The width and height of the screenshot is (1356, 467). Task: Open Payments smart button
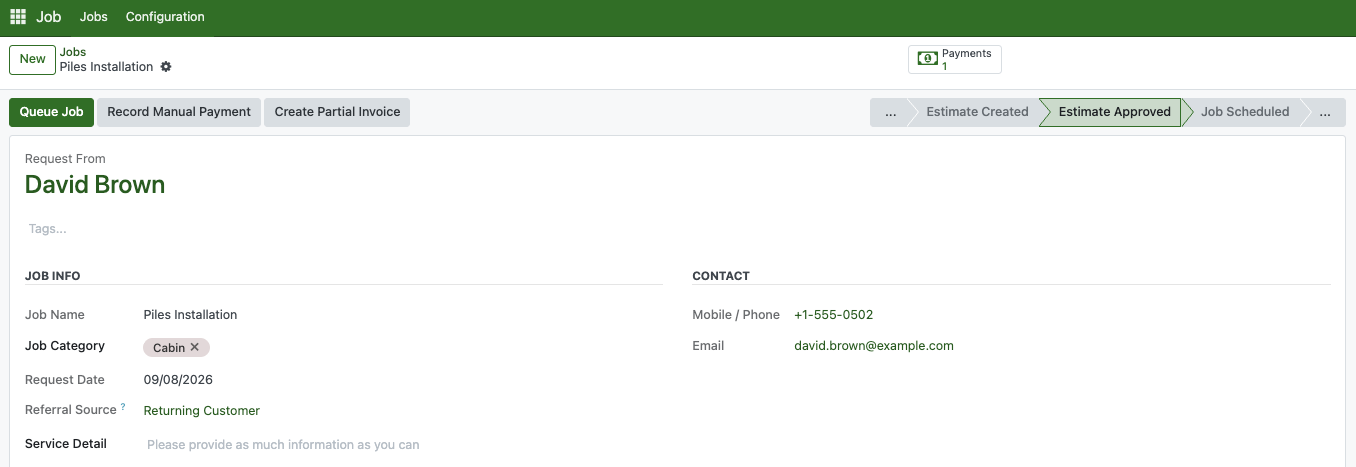click(x=955, y=59)
